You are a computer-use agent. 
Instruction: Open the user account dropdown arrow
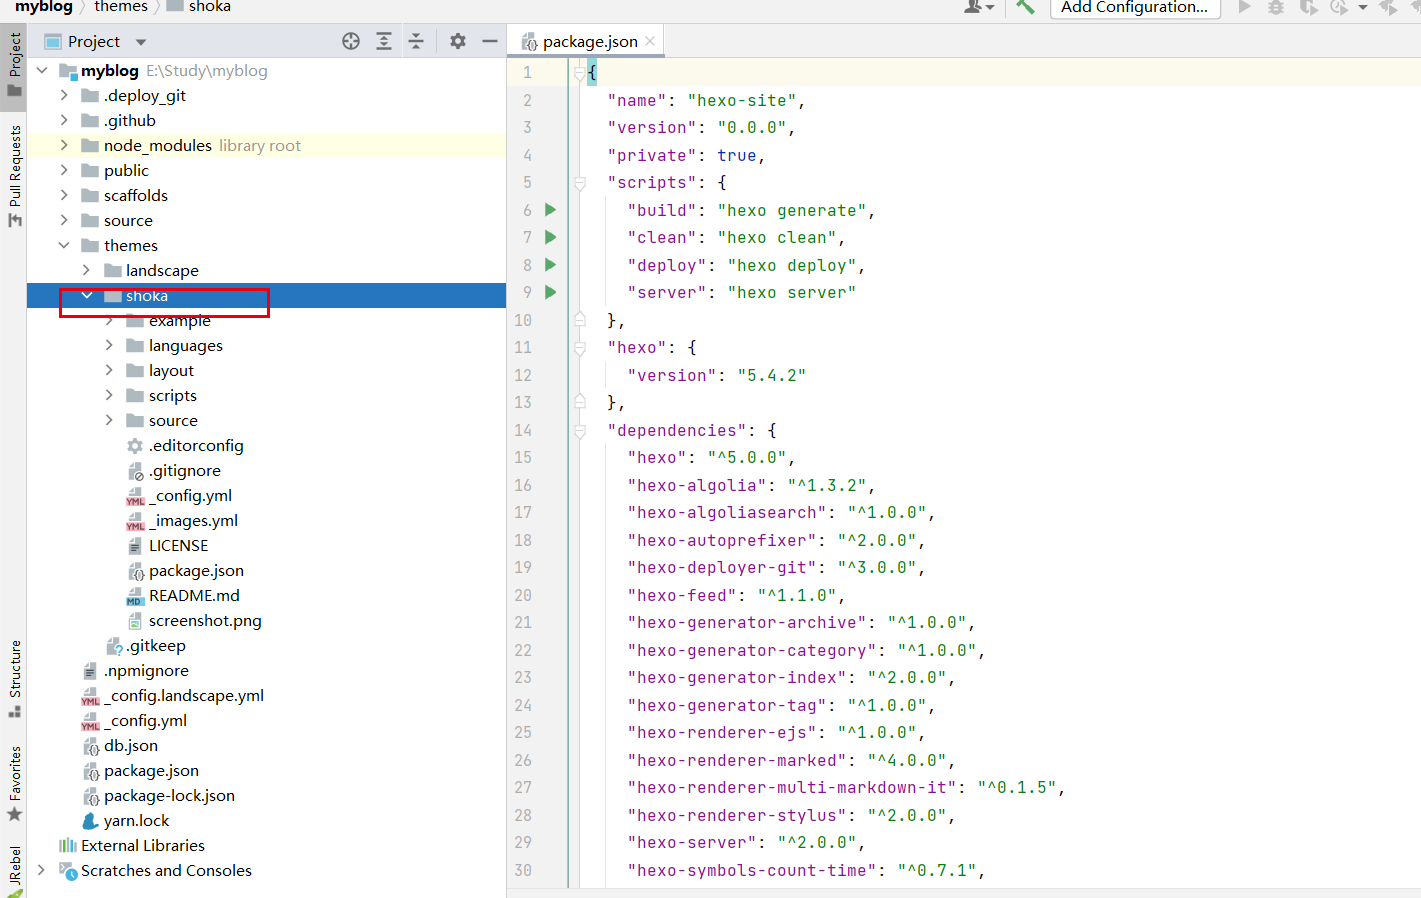989,8
